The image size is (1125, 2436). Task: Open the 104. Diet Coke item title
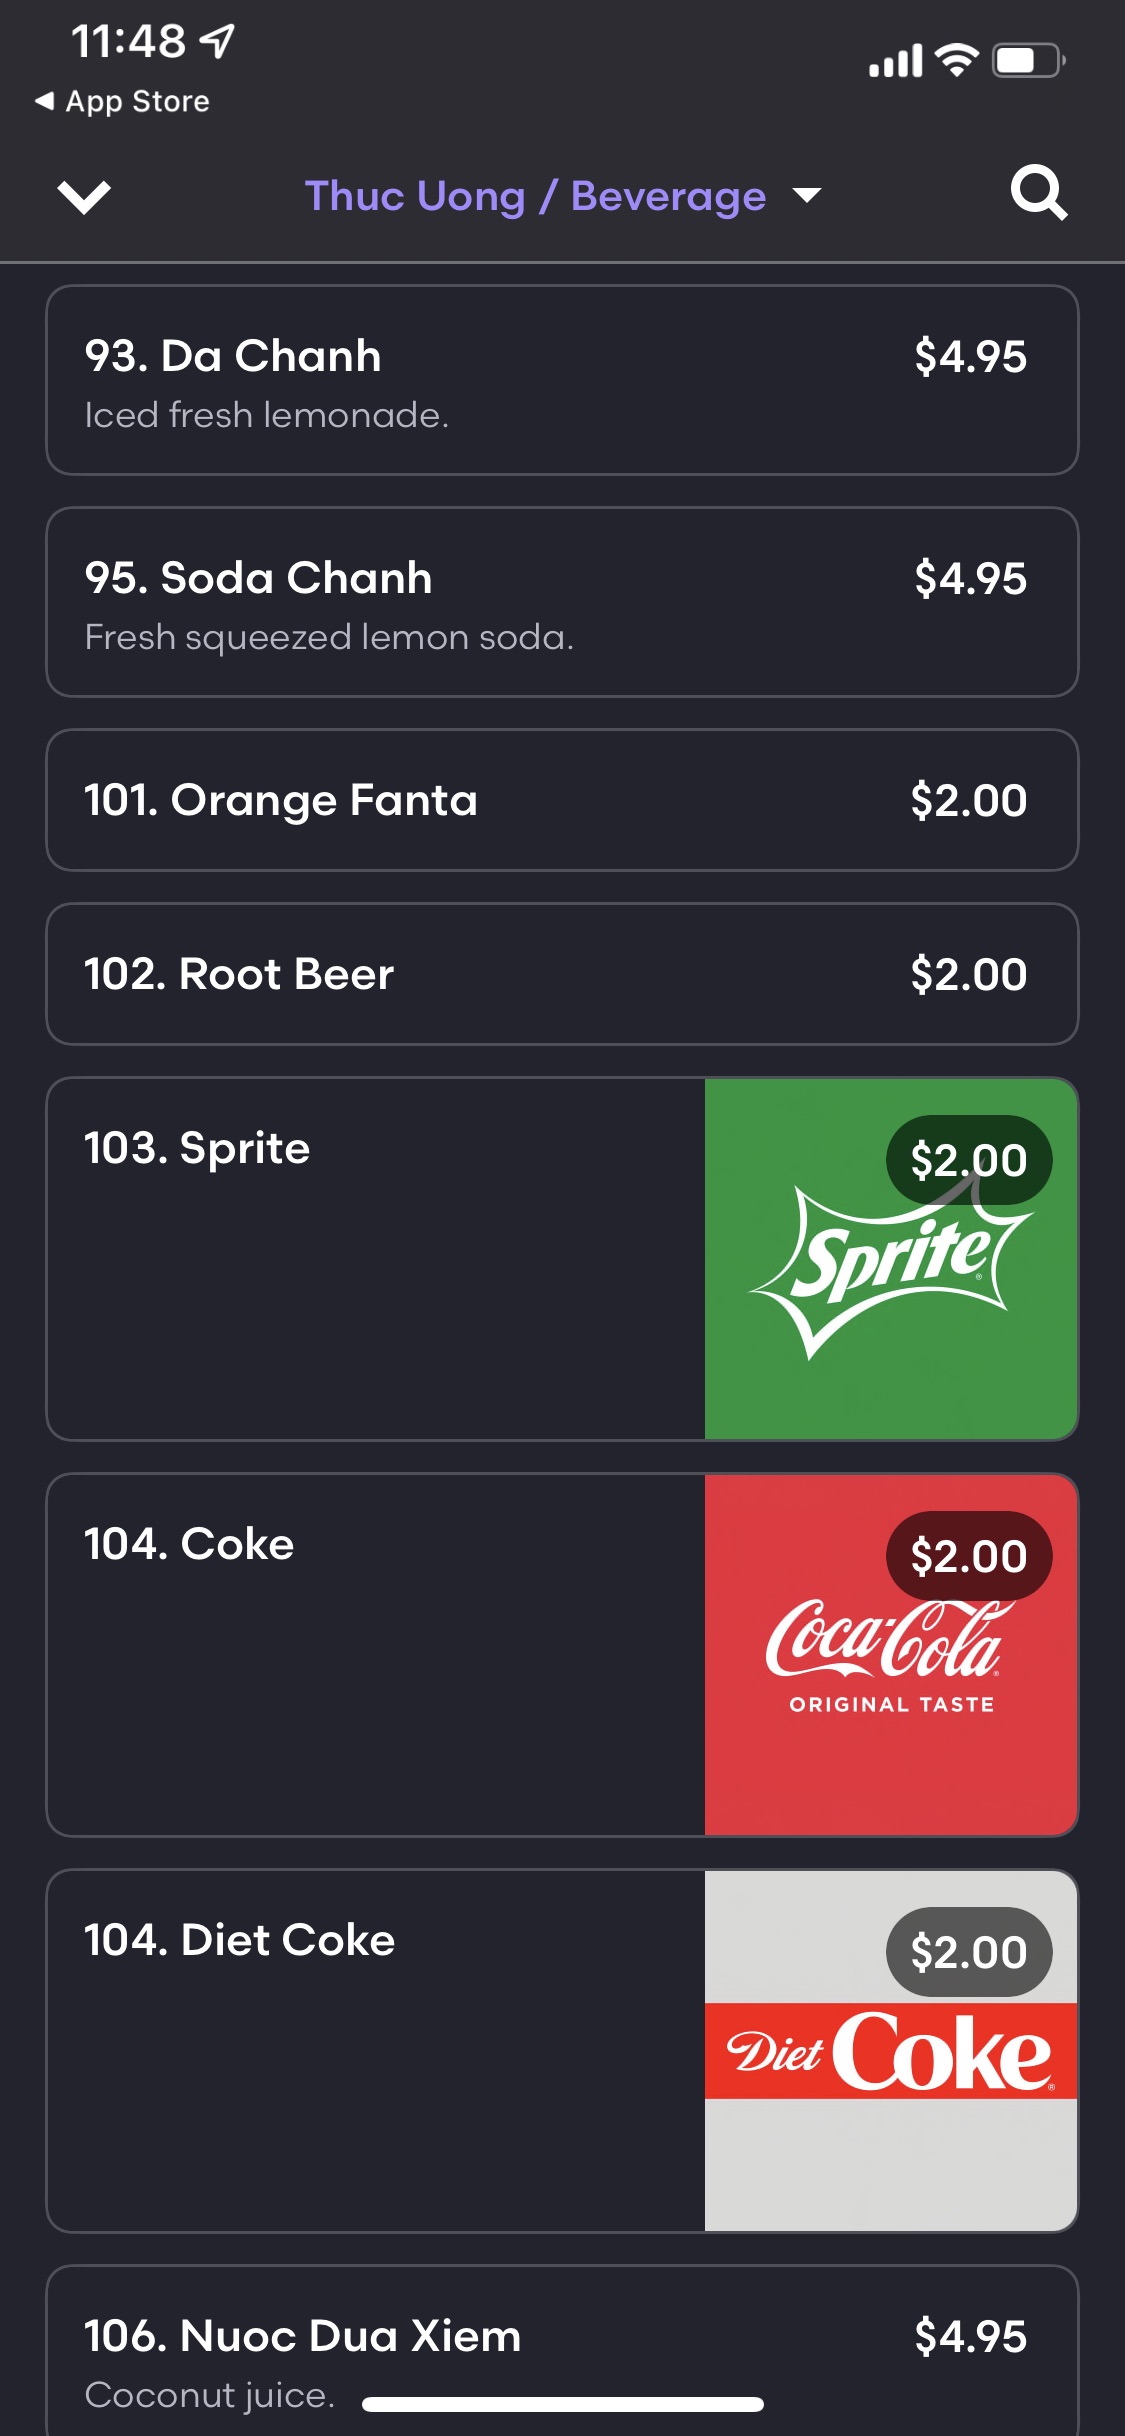(x=239, y=1940)
